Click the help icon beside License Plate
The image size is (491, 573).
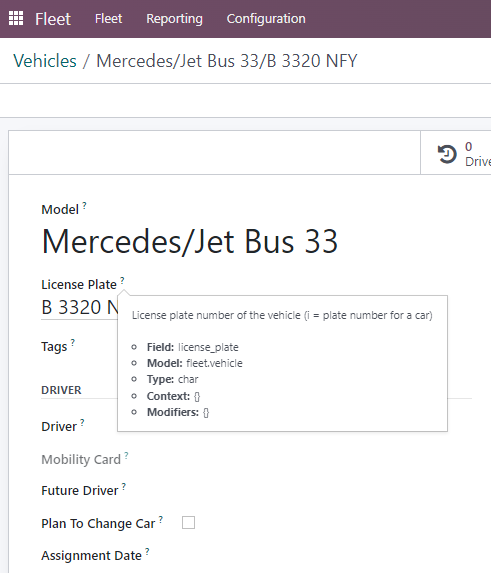(x=122, y=281)
